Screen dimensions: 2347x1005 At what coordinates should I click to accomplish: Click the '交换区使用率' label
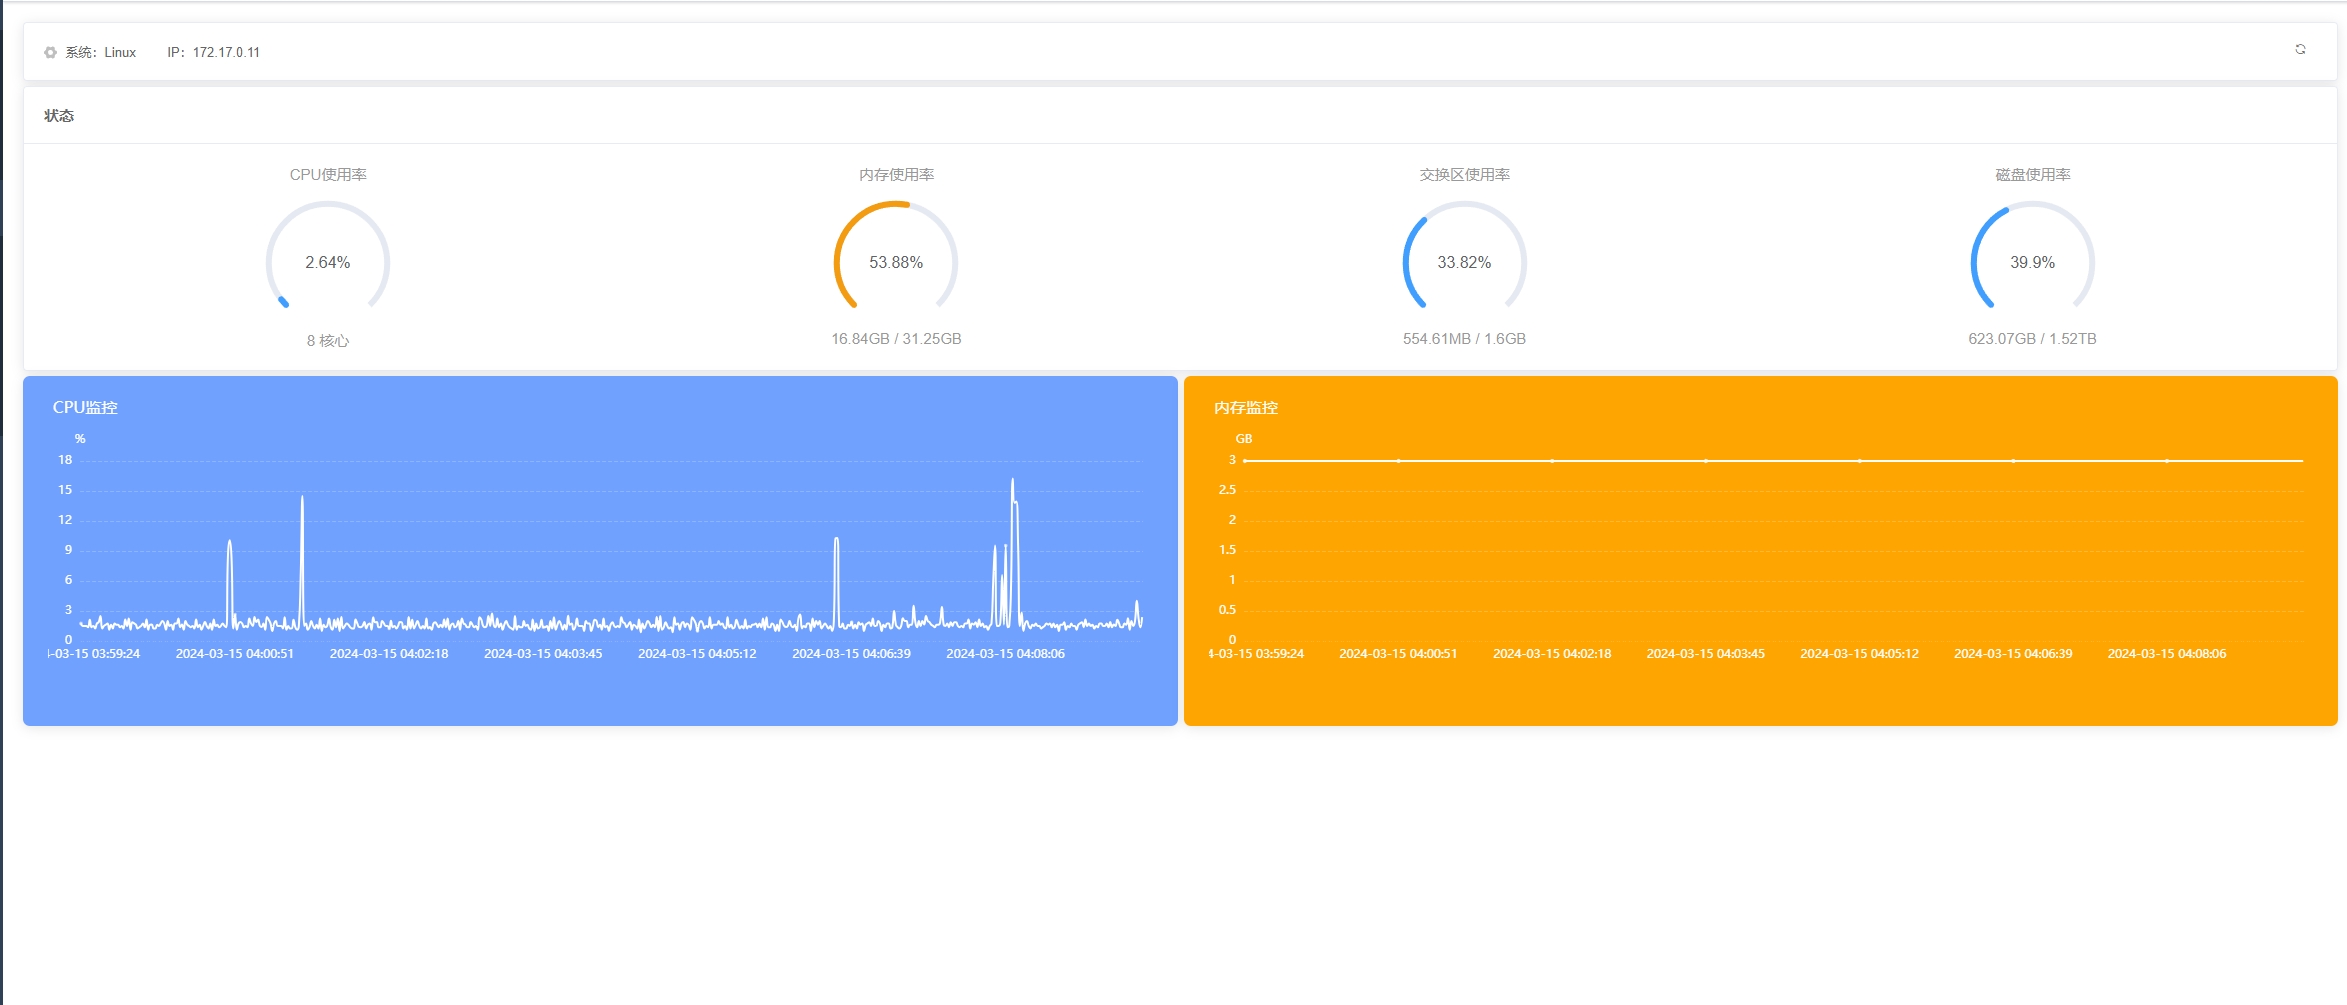click(x=1464, y=174)
